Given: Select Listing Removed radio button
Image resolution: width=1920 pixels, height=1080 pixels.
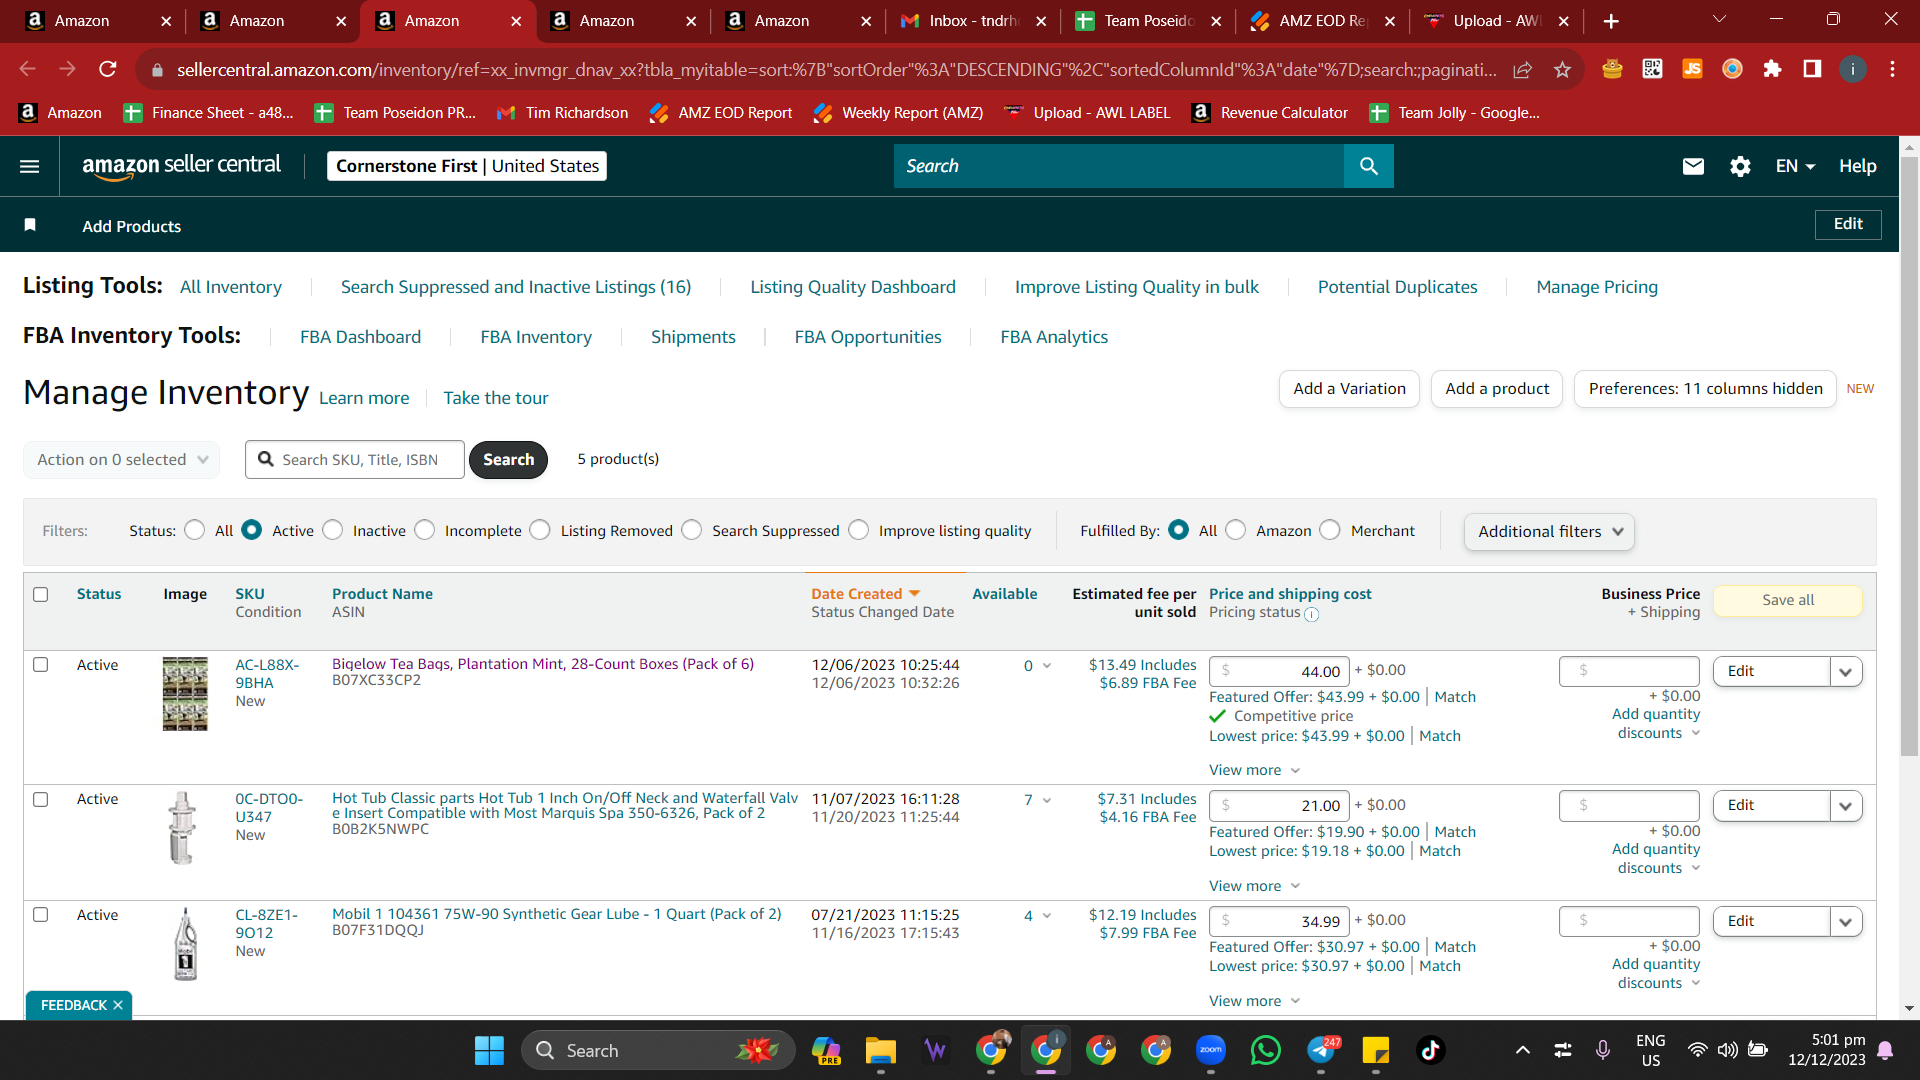Looking at the screenshot, I should (540, 530).
